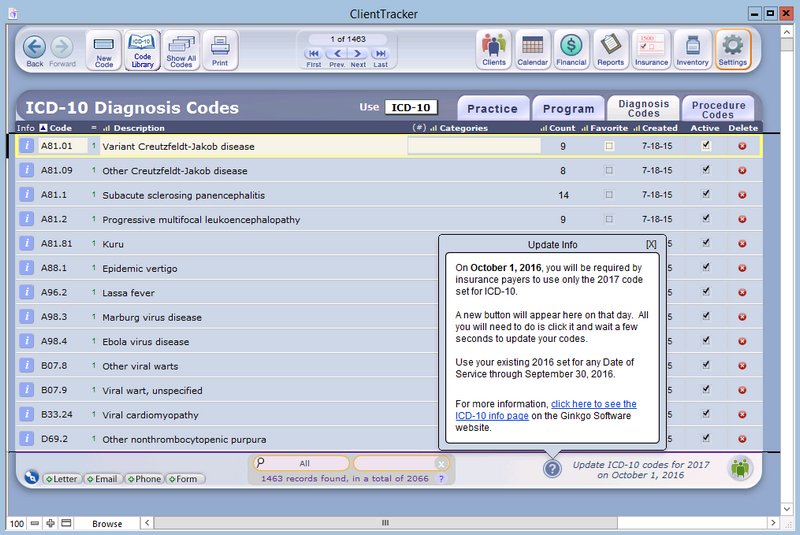This screenshot has width=800, height=535.
Task: Click the Phone button
Action: point(144,479)
